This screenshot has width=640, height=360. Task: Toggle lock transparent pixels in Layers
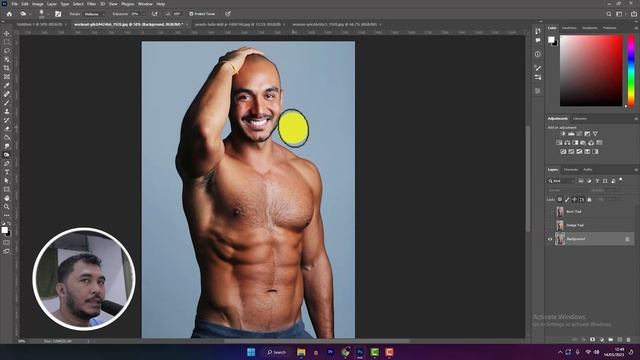(560, 200)
